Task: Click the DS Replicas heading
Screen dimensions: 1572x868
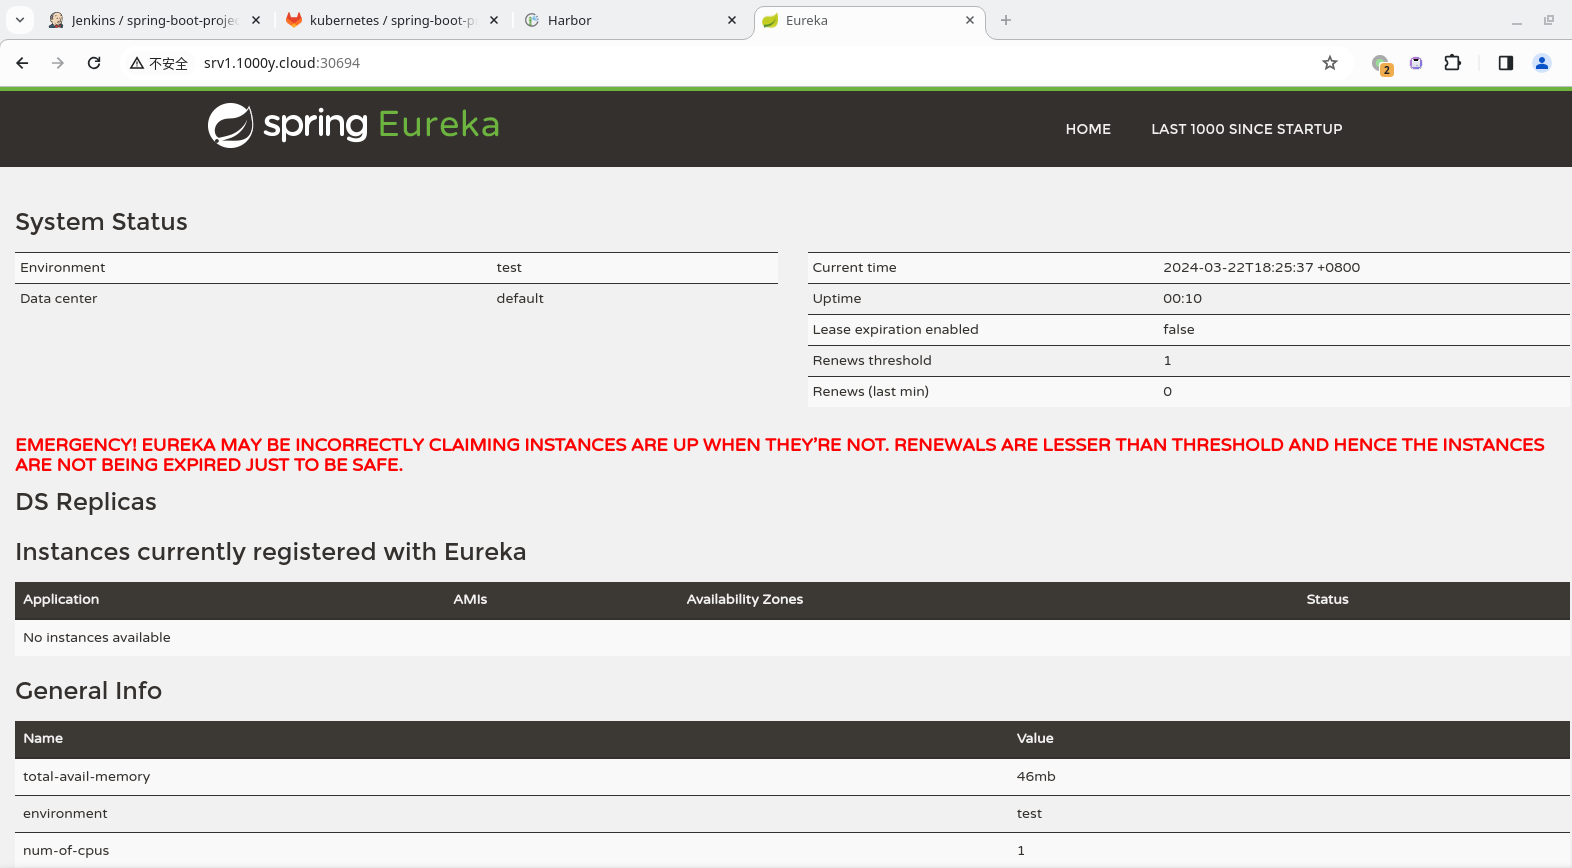Action: pos(86,502)
